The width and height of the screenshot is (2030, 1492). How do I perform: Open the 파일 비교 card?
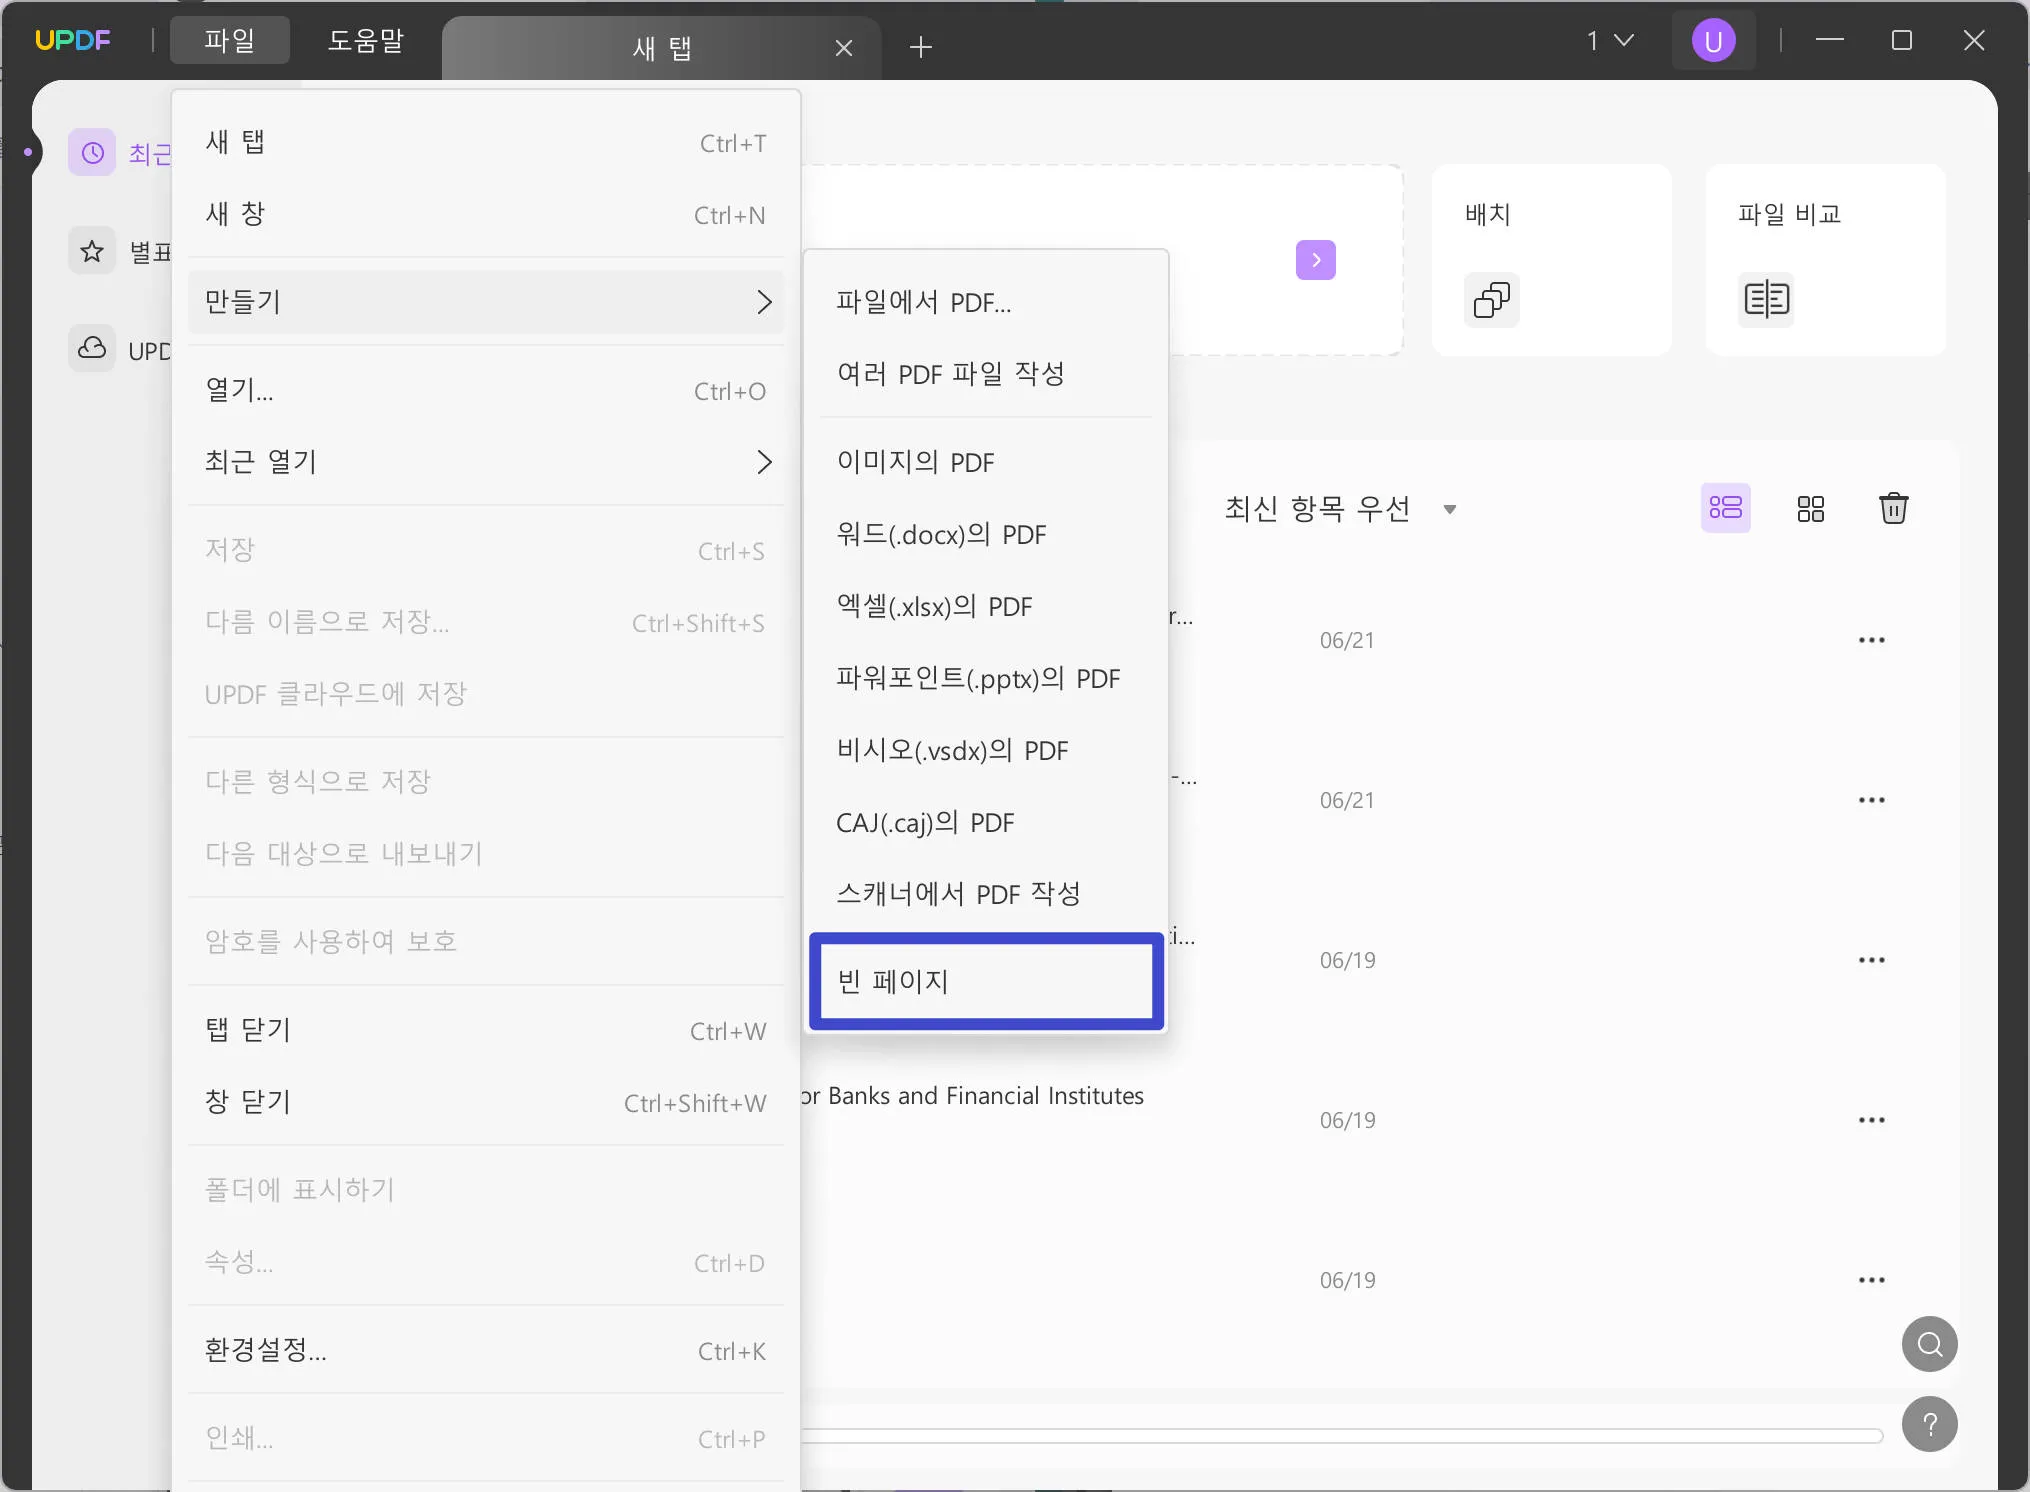point(1825,260)
